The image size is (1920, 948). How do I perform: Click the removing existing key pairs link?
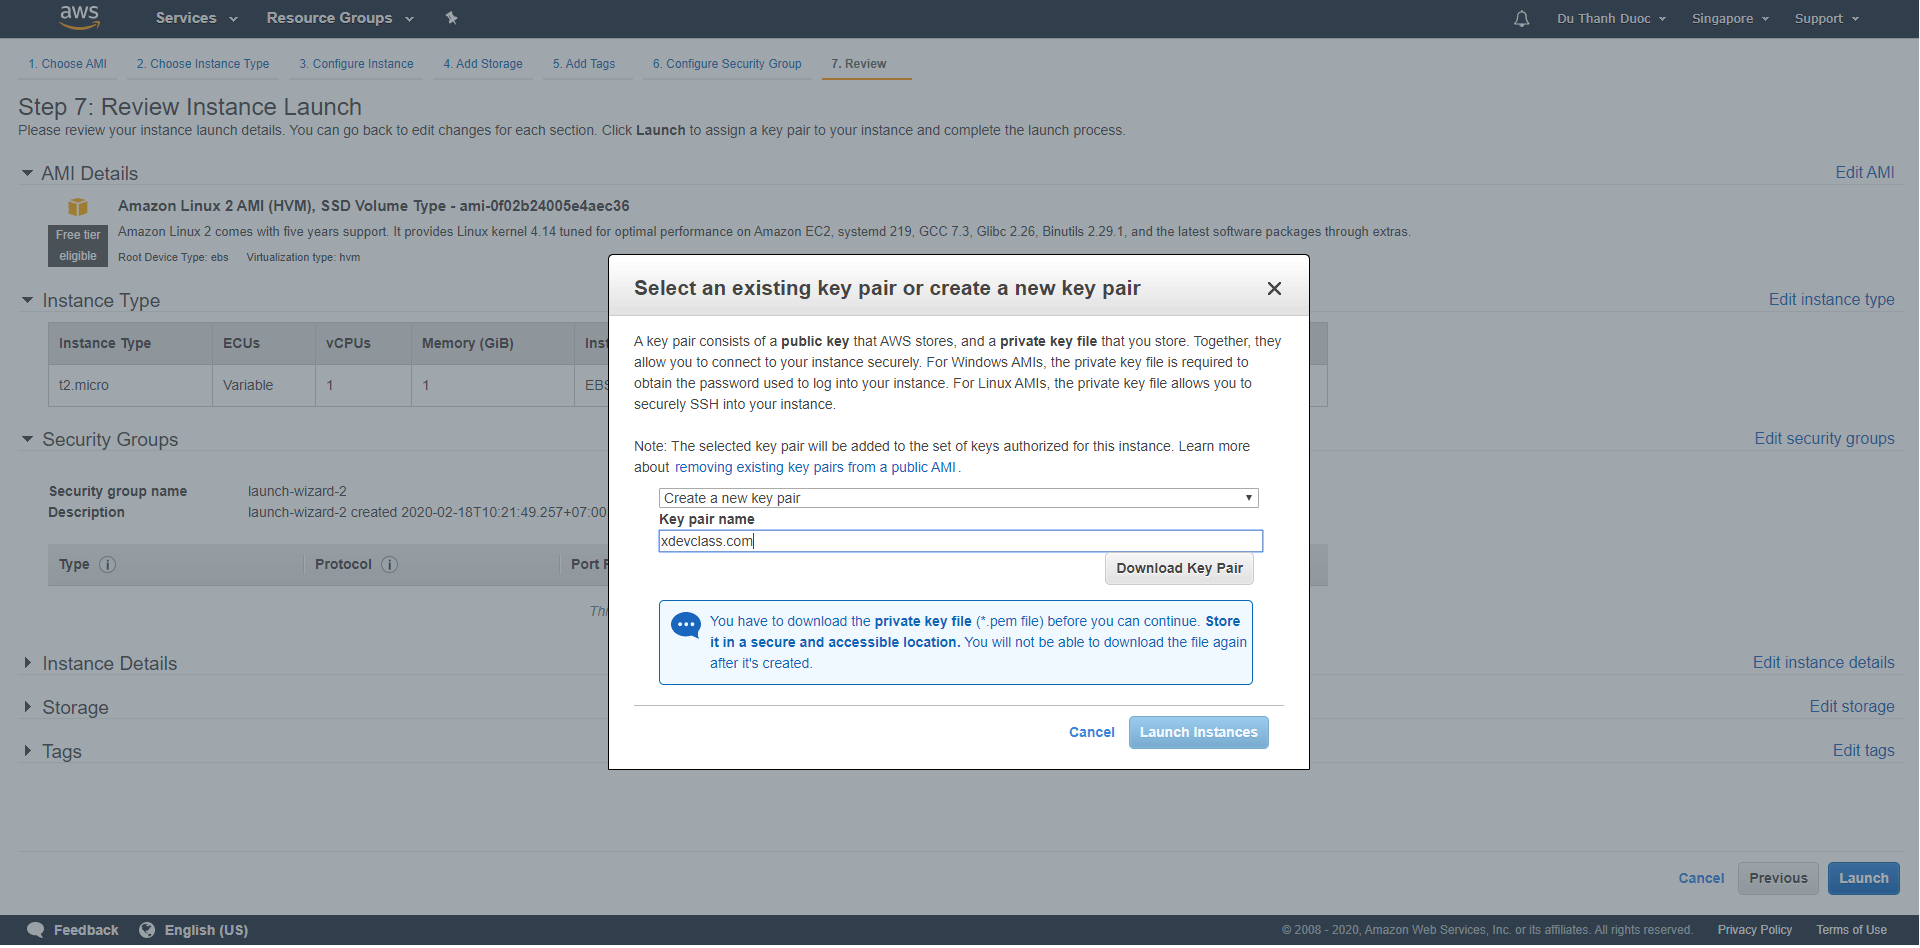(x=815, y=468)
